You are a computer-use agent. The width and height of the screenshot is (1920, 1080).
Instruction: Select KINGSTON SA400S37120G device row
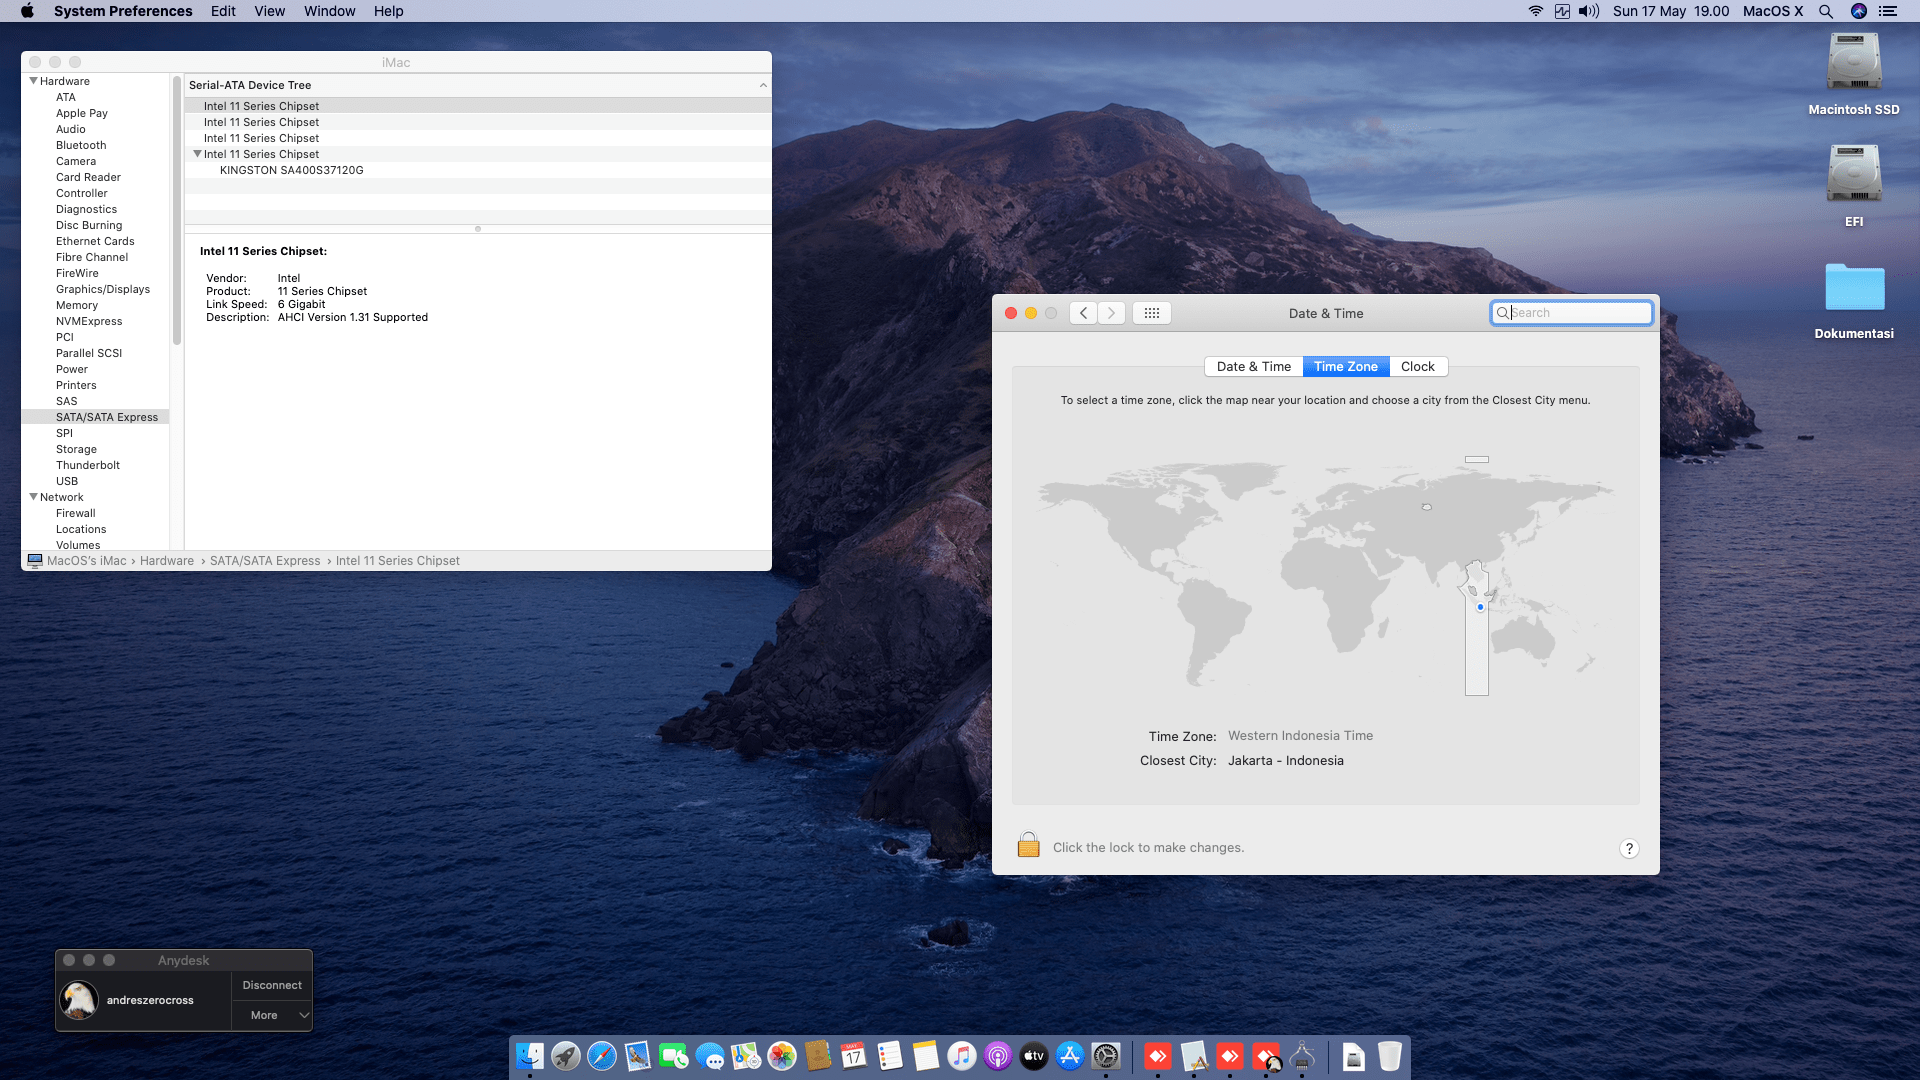click(x=291, y=170)
